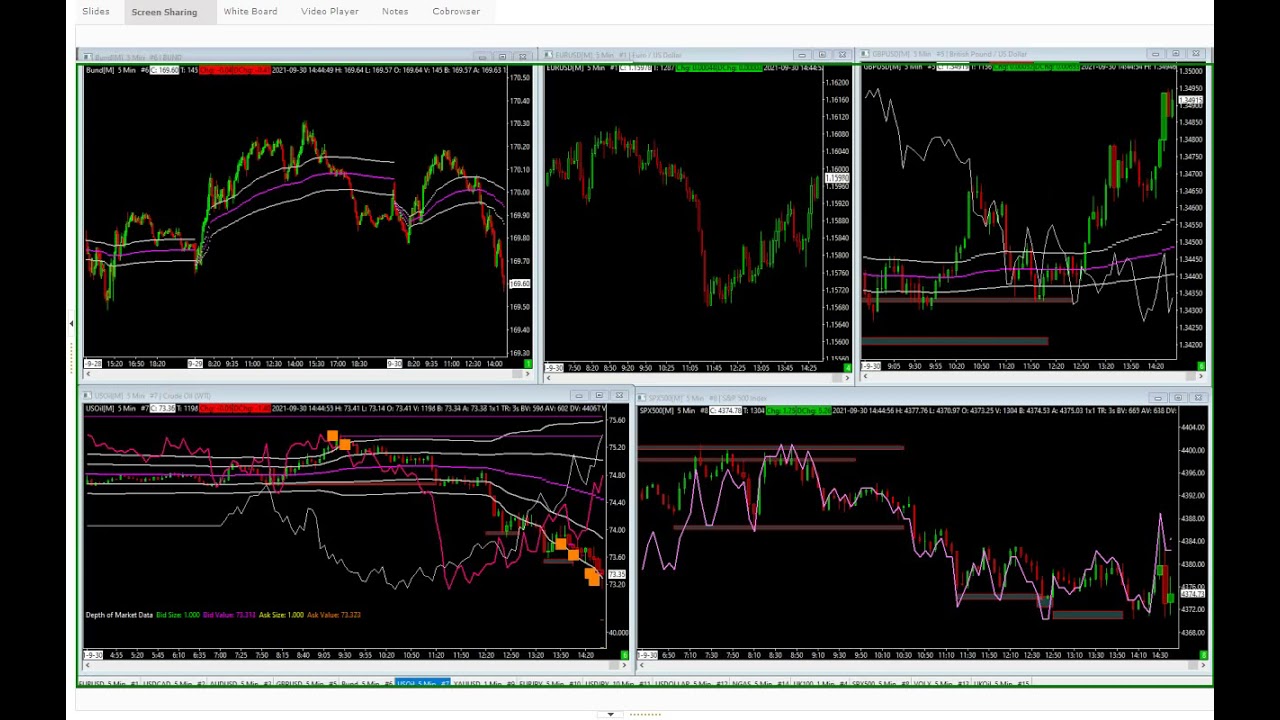The height and width of the screenshot is (720, 1280).
Task: Close the SPX500 chart window
Action: coord(1197,398)
